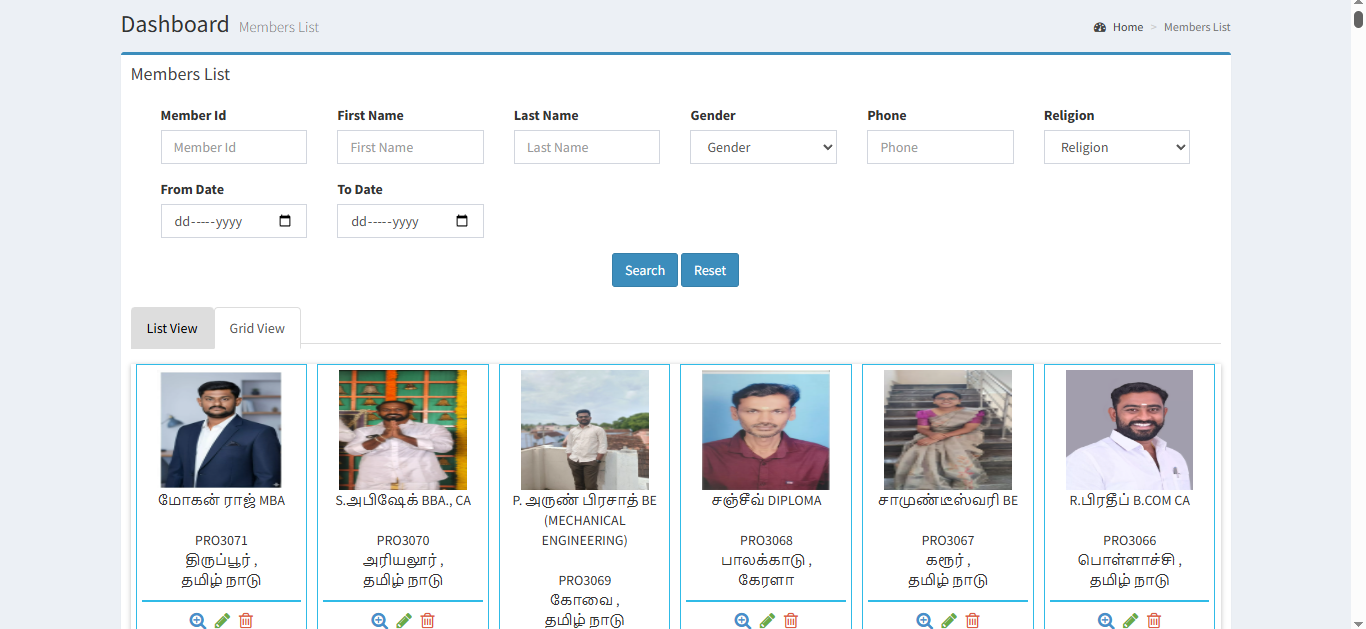
Task: Switch to List View tab
Action: click(172, 328)
